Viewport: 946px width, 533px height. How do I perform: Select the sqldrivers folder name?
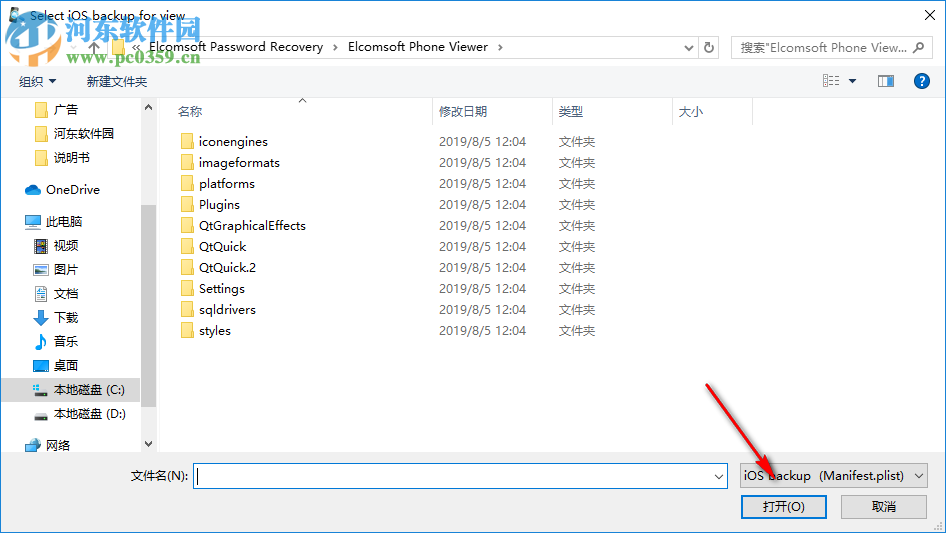[227, 310]
